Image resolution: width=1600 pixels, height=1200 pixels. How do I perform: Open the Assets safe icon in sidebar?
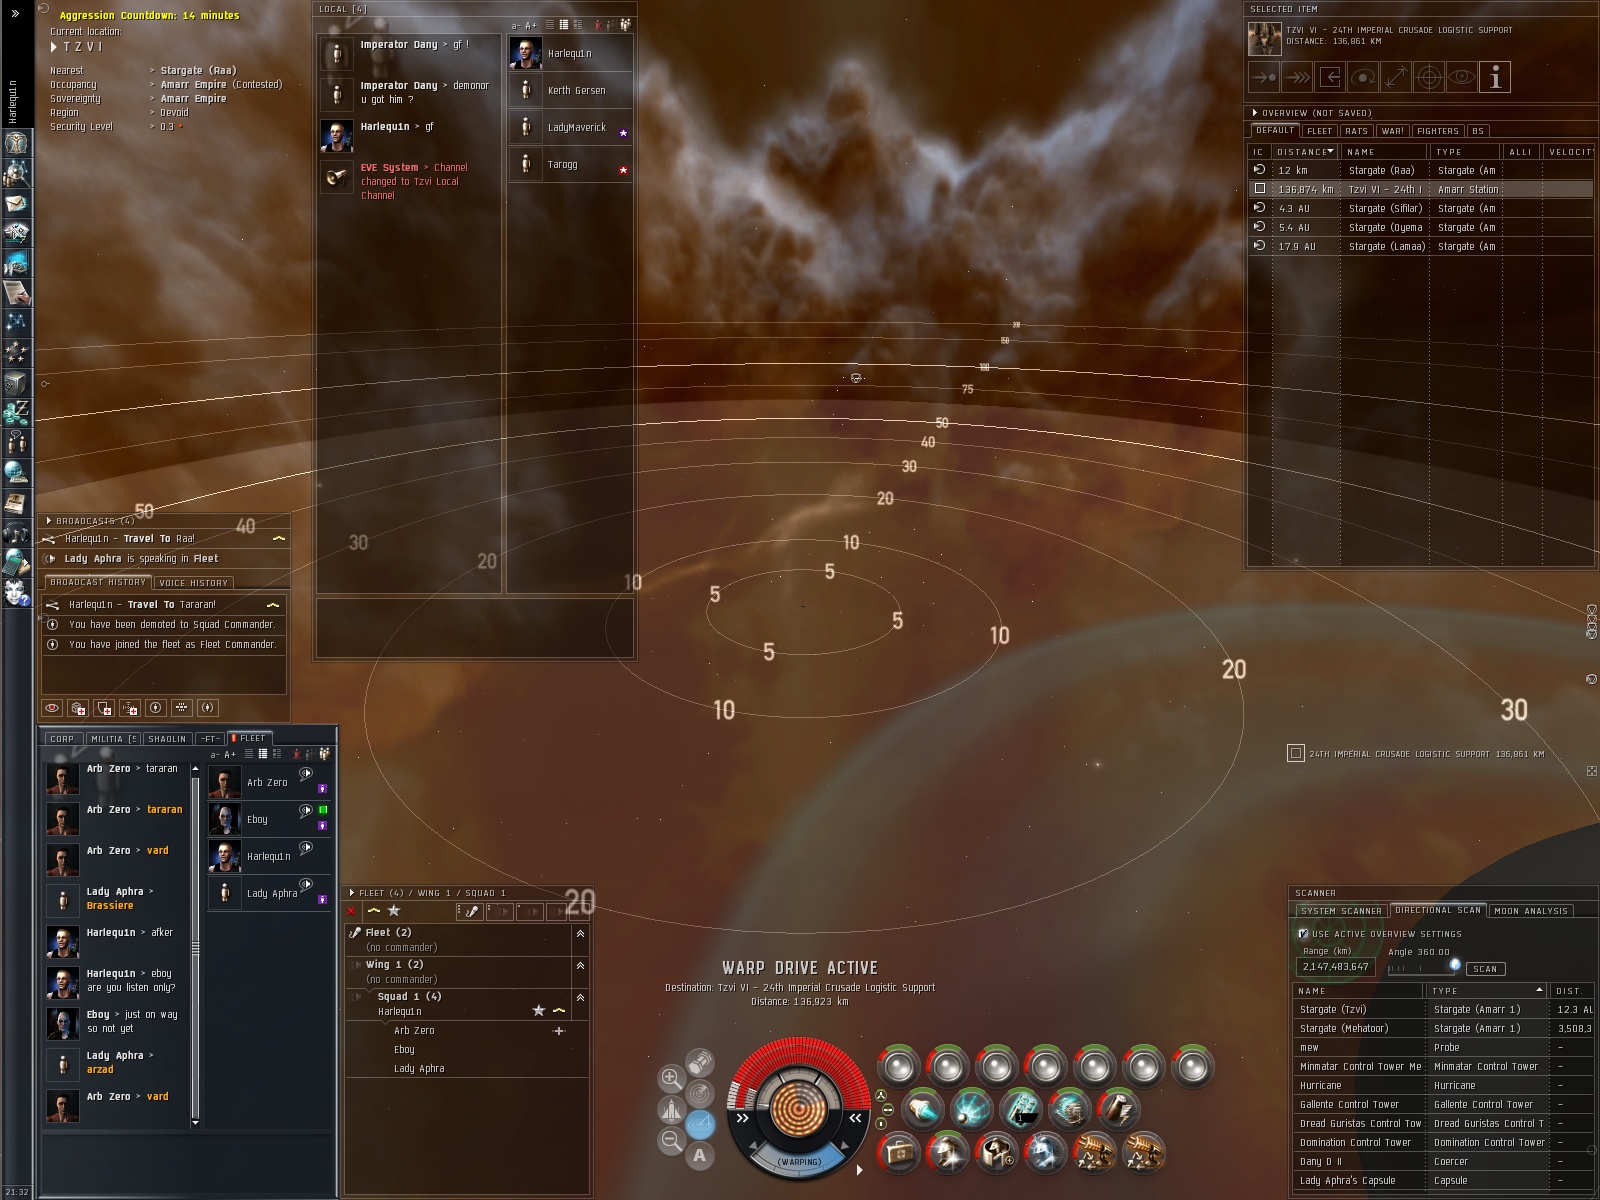[x=17, y=382]
